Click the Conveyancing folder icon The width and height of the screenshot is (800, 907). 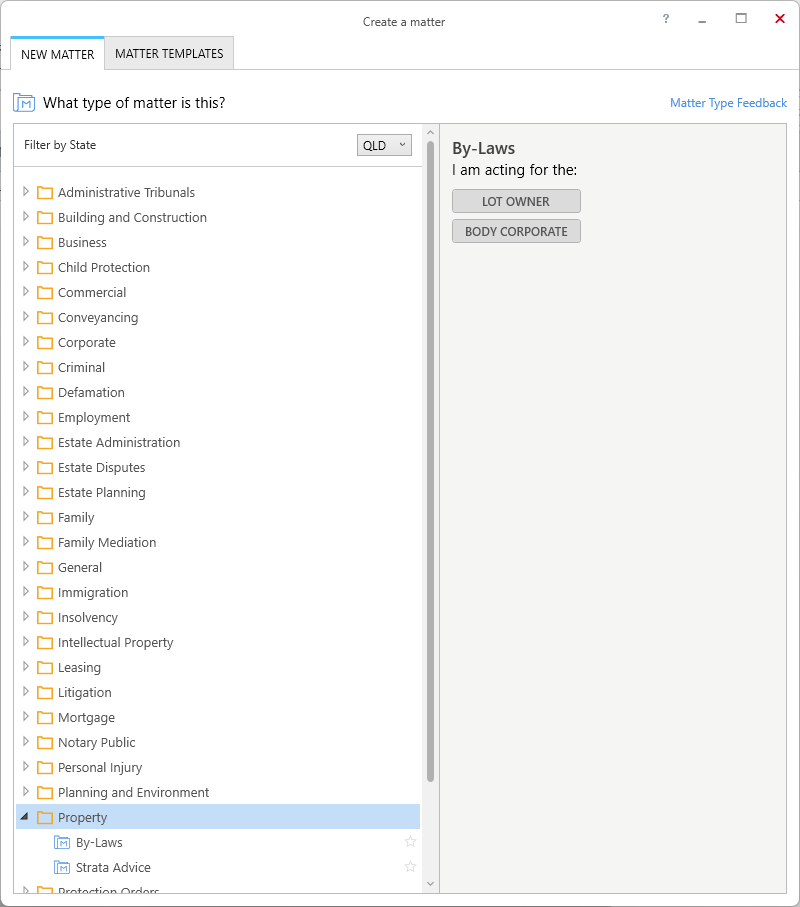(45, 317)
